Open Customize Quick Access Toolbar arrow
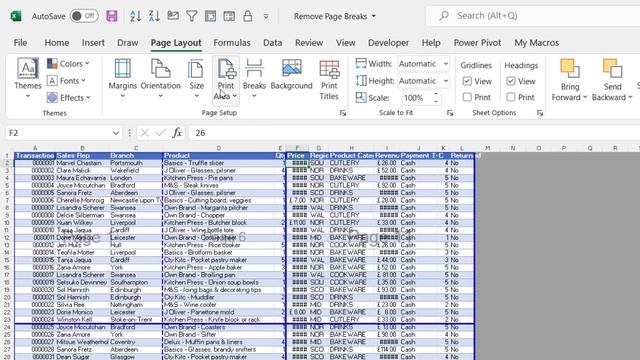 pyautogui.click(x=266, y=16)
